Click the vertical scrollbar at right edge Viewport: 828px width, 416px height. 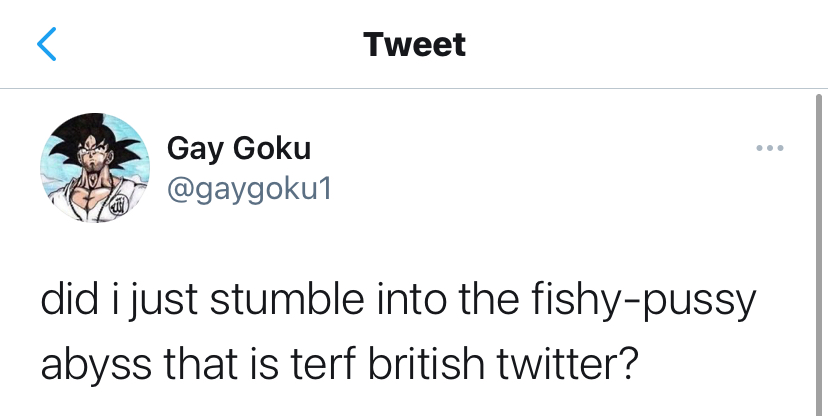tap(819, 250)
